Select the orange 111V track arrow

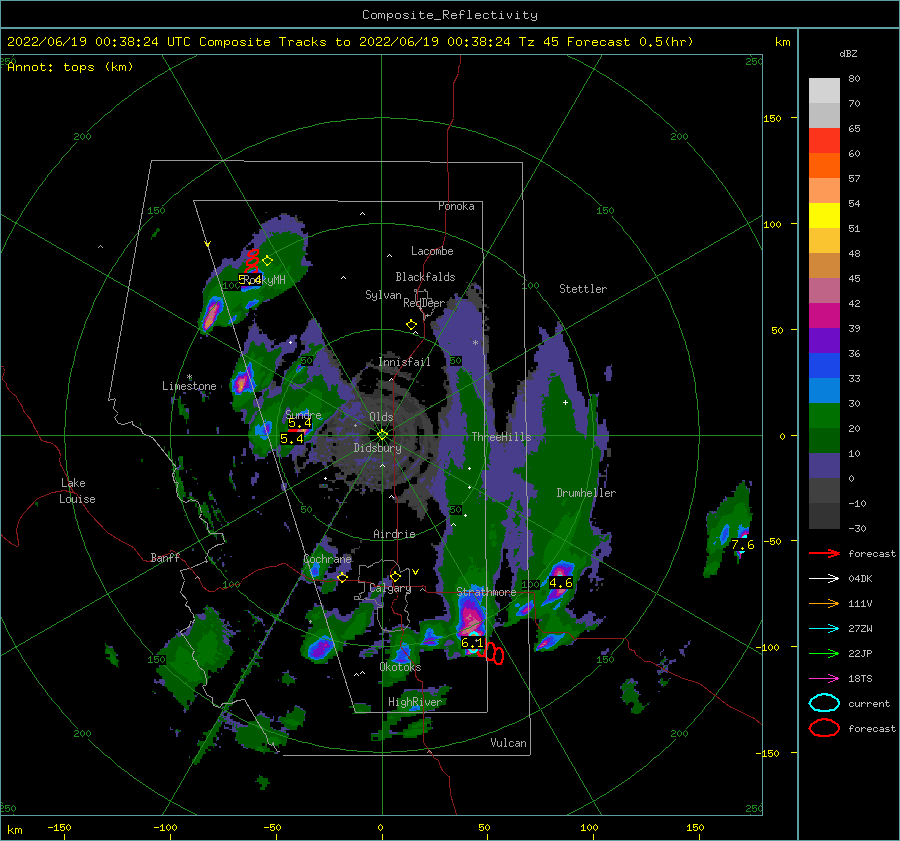point(824,603)
